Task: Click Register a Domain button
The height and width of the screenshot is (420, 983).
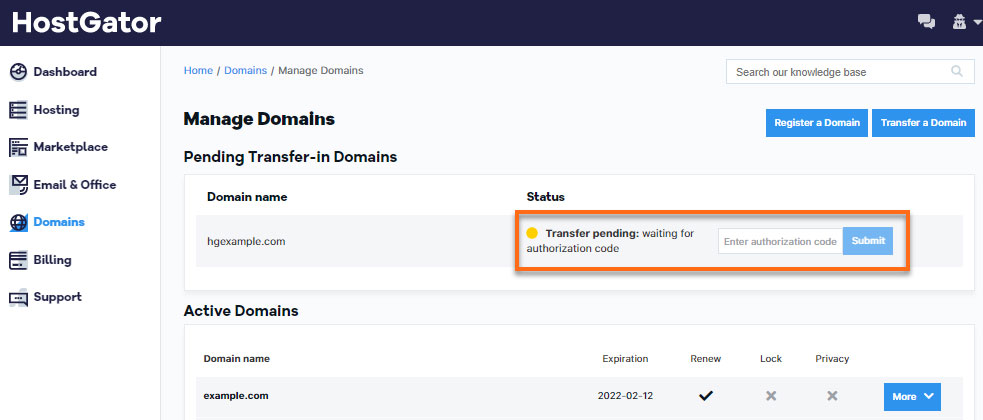Action: point(817,123)
